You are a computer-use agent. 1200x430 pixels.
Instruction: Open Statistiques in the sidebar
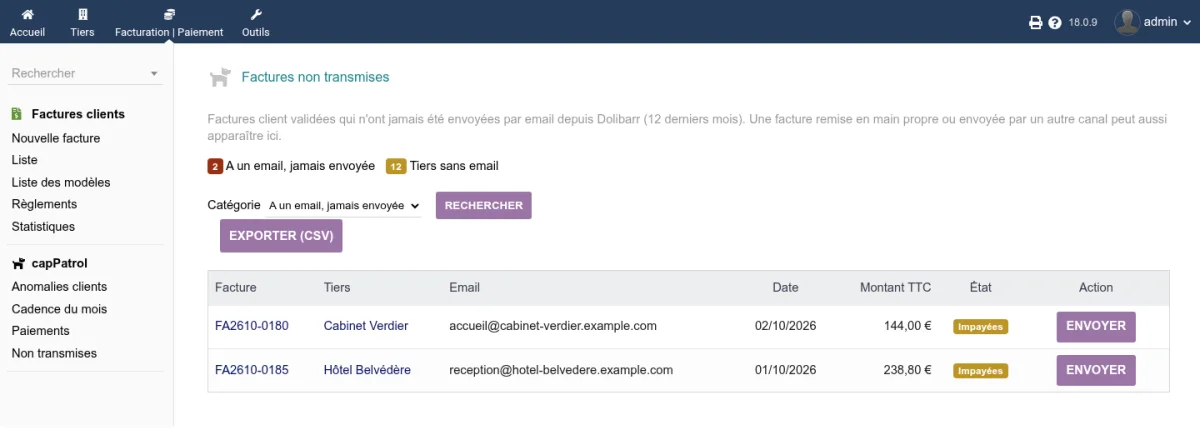click(43, 226)
